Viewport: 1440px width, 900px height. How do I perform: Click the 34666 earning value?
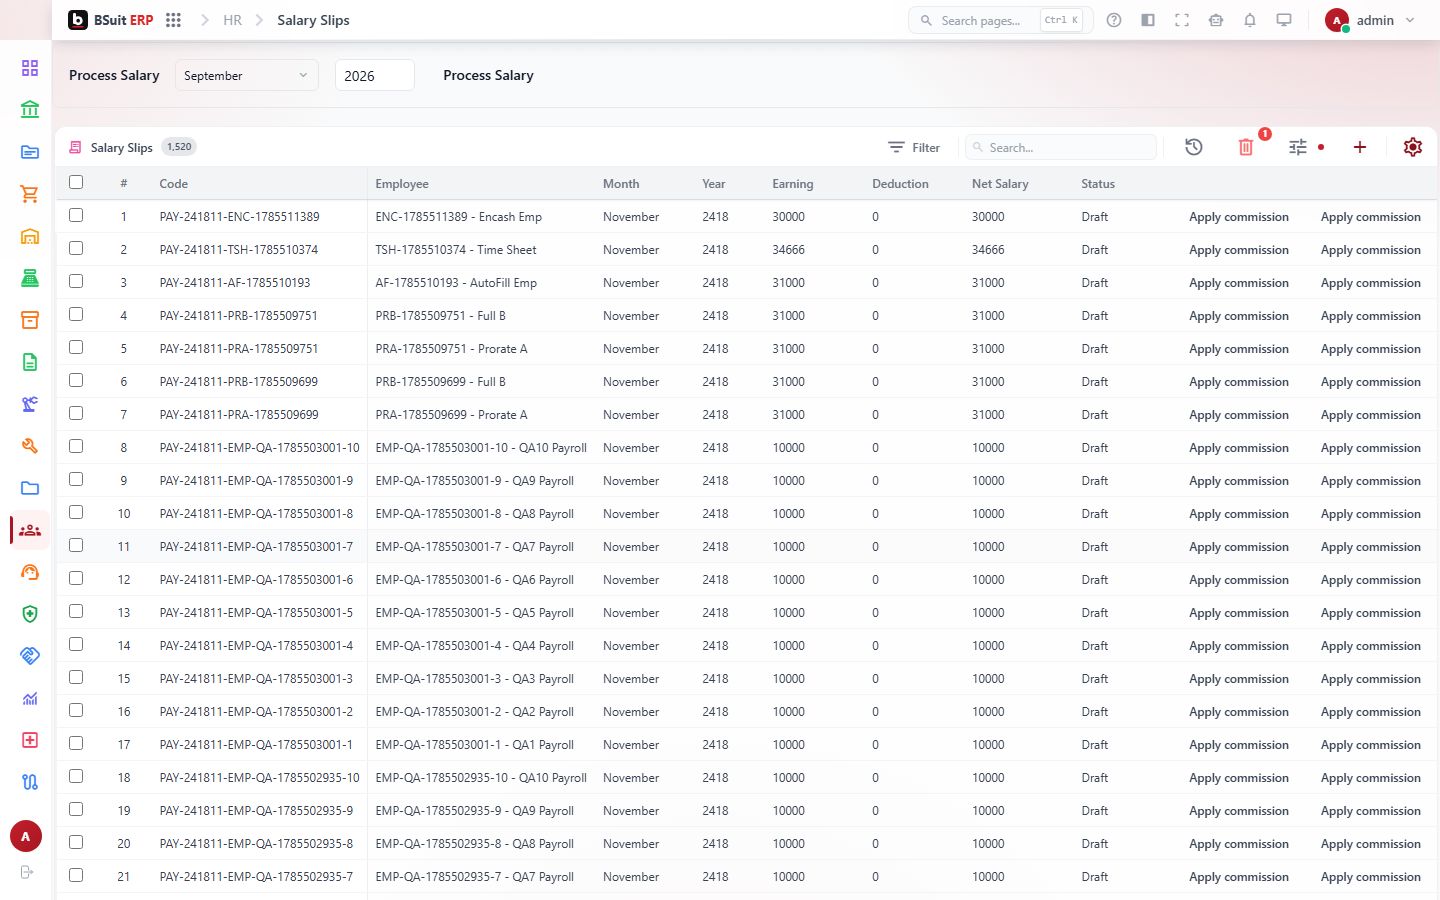pos(788,250)
